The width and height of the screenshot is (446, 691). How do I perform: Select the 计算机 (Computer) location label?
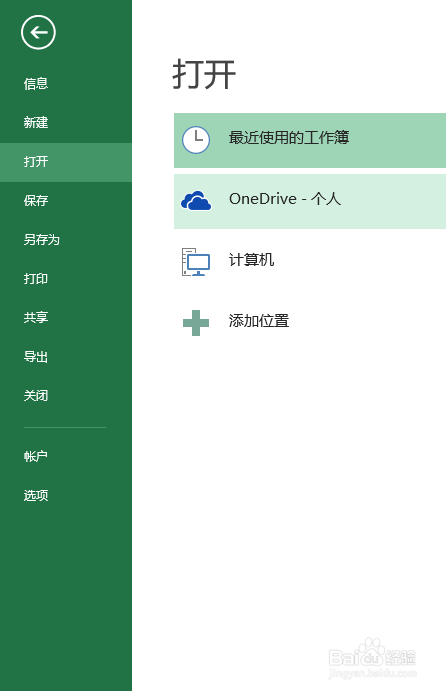coord(251,260)
